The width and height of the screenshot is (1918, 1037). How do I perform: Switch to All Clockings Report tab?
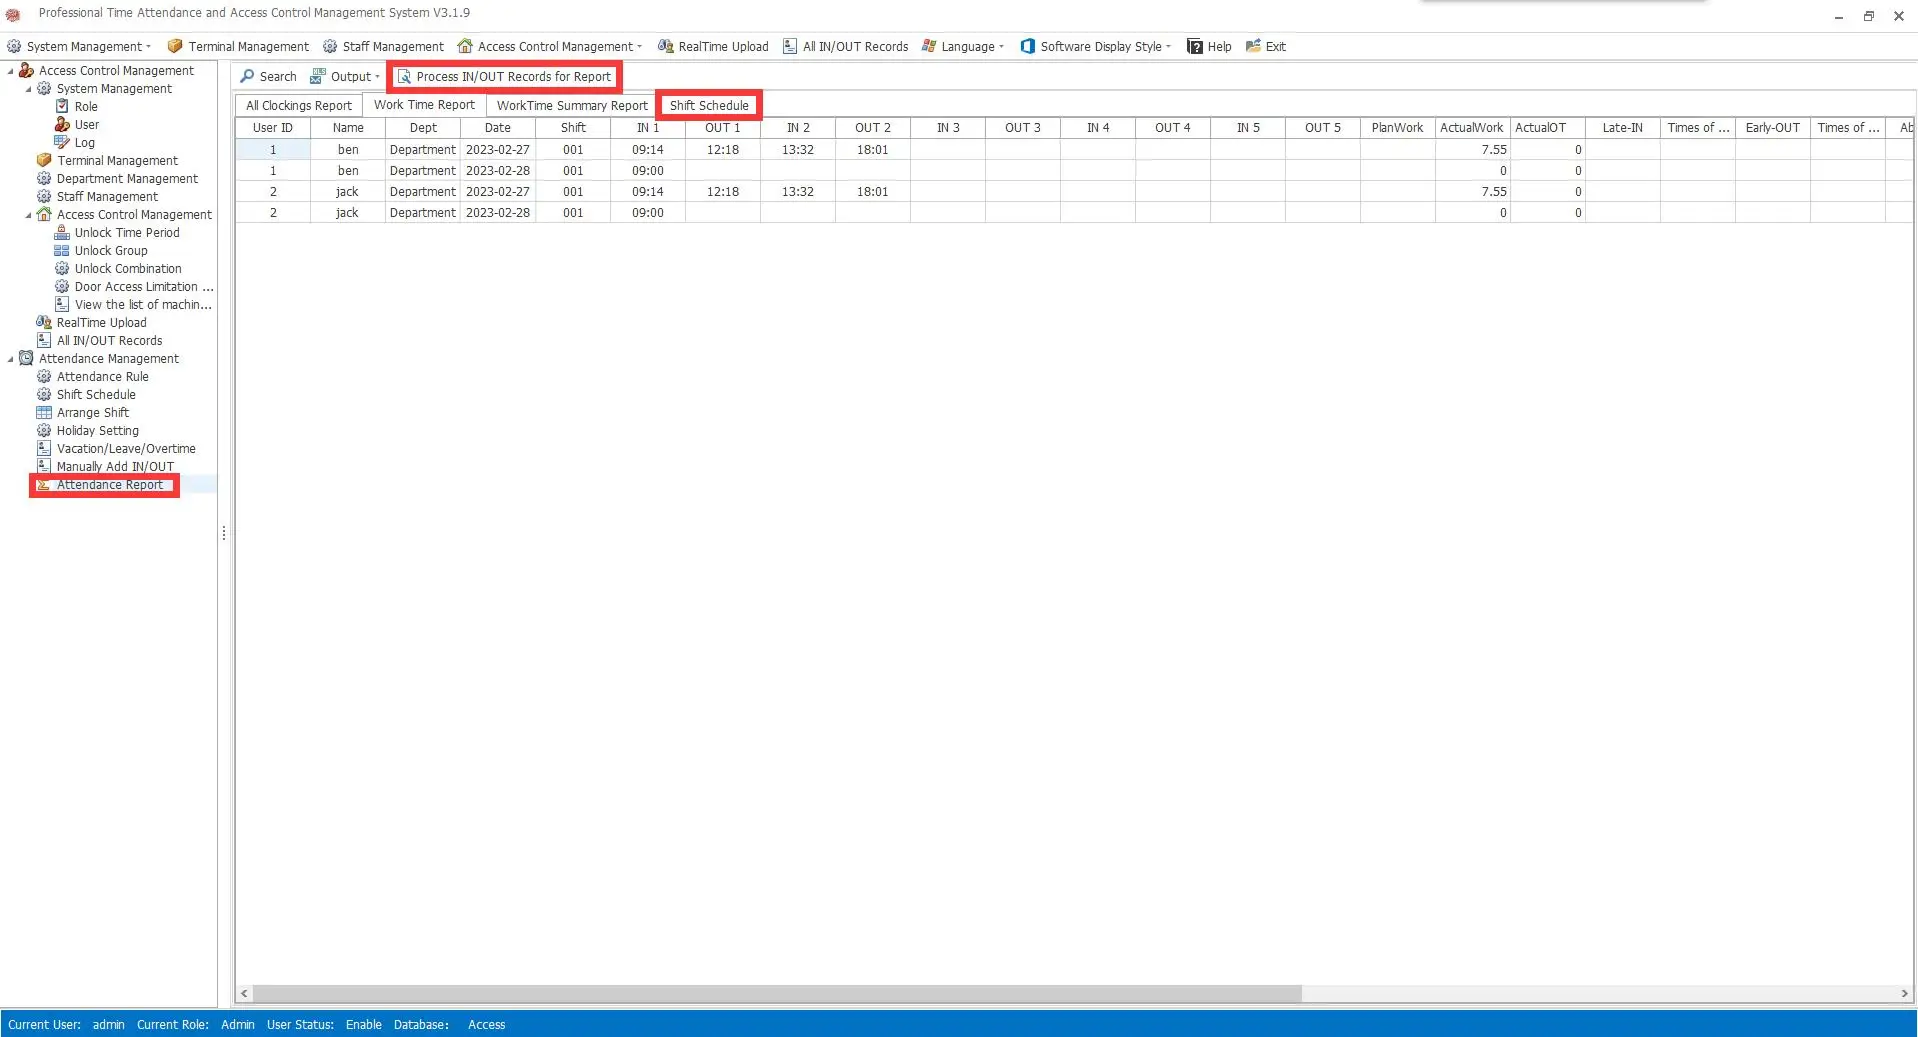coord(299,105)
